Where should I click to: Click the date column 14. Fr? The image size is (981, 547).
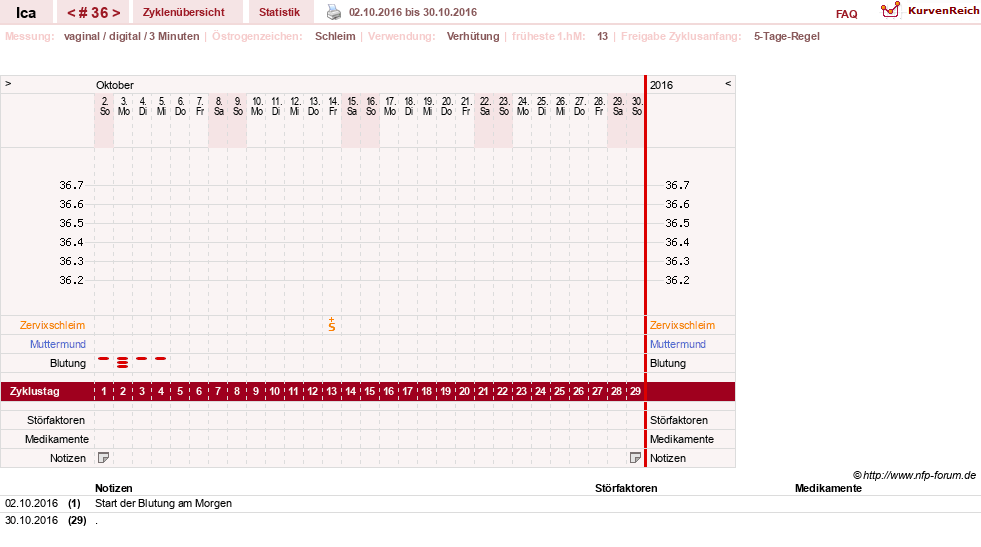coord(333,106)
